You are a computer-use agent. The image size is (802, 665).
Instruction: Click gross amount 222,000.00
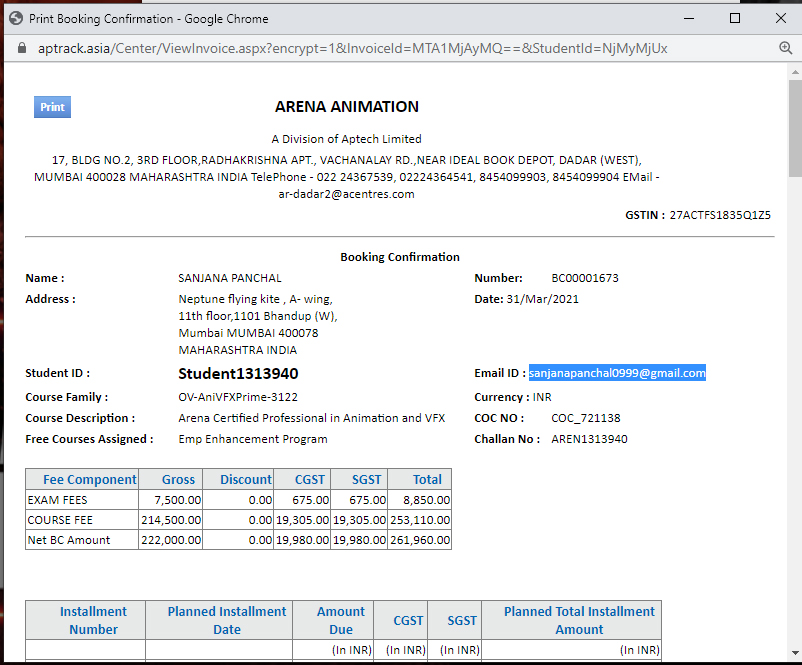coord(171,540)
